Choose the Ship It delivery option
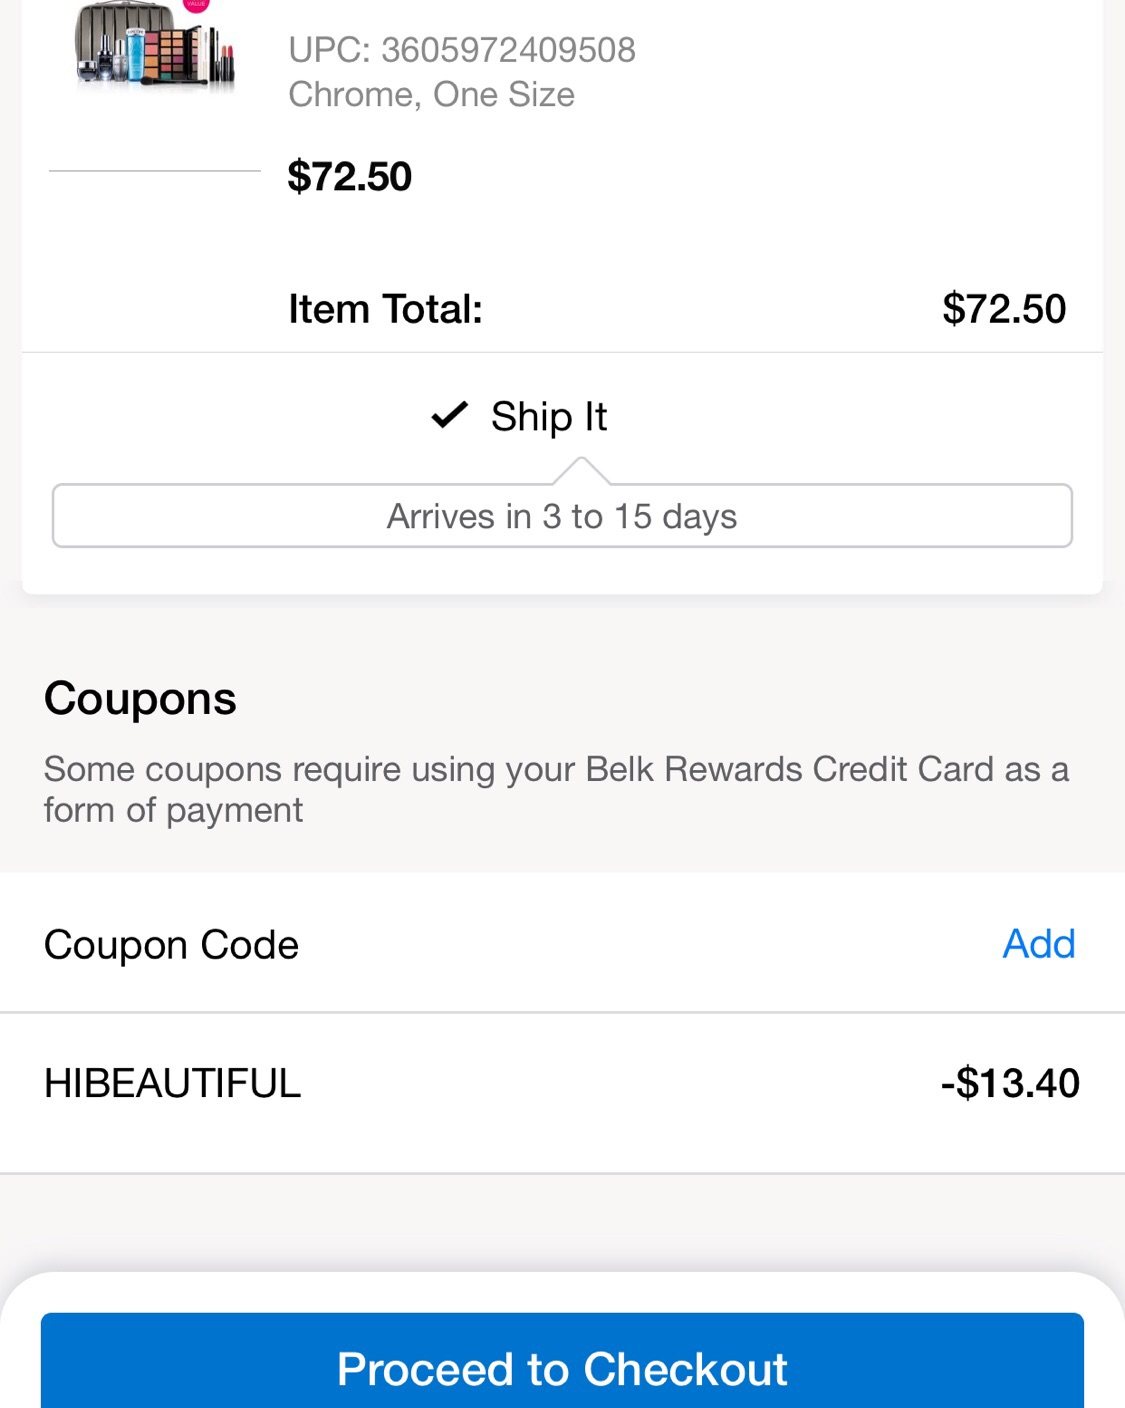 (x=519, y=416)
